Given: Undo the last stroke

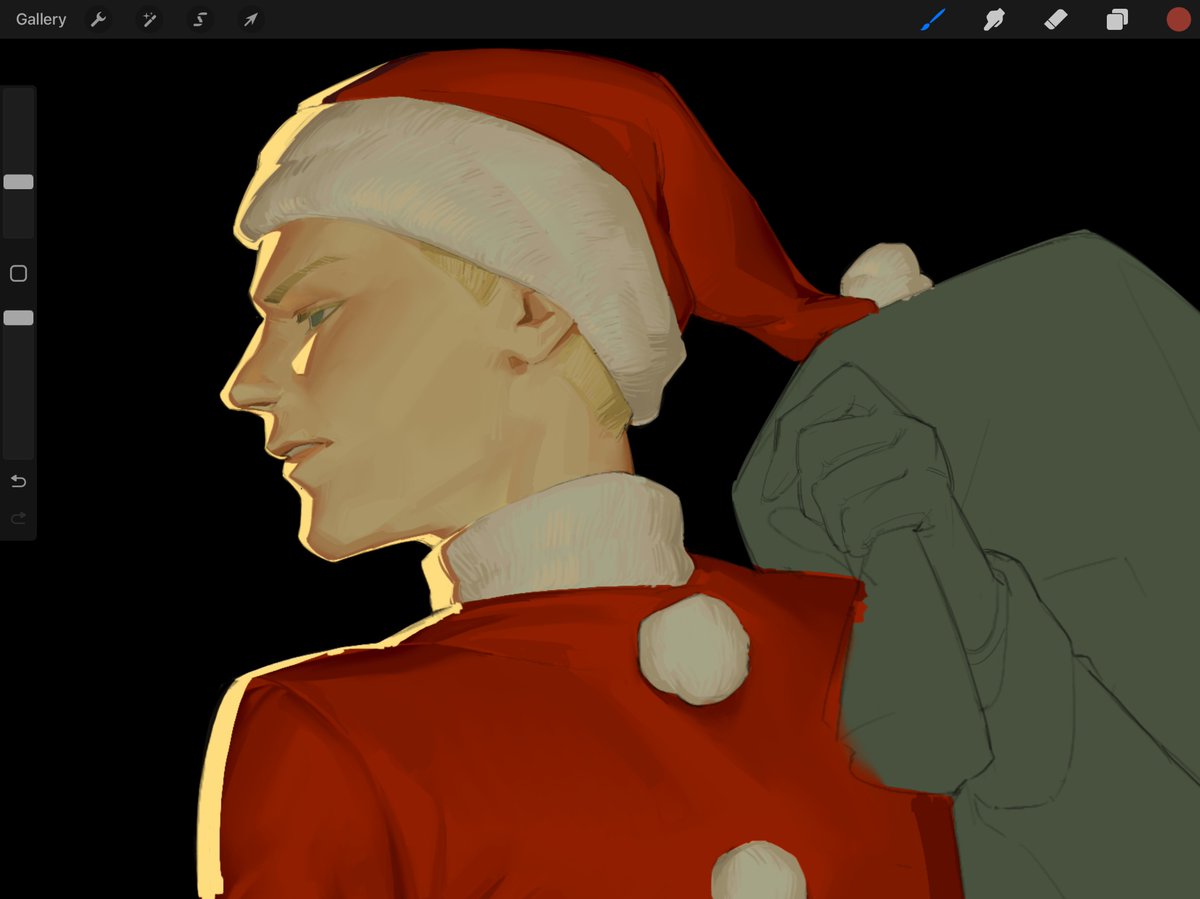Looking at the screenshot, I should pyautogui.click(x=18, y=481).
